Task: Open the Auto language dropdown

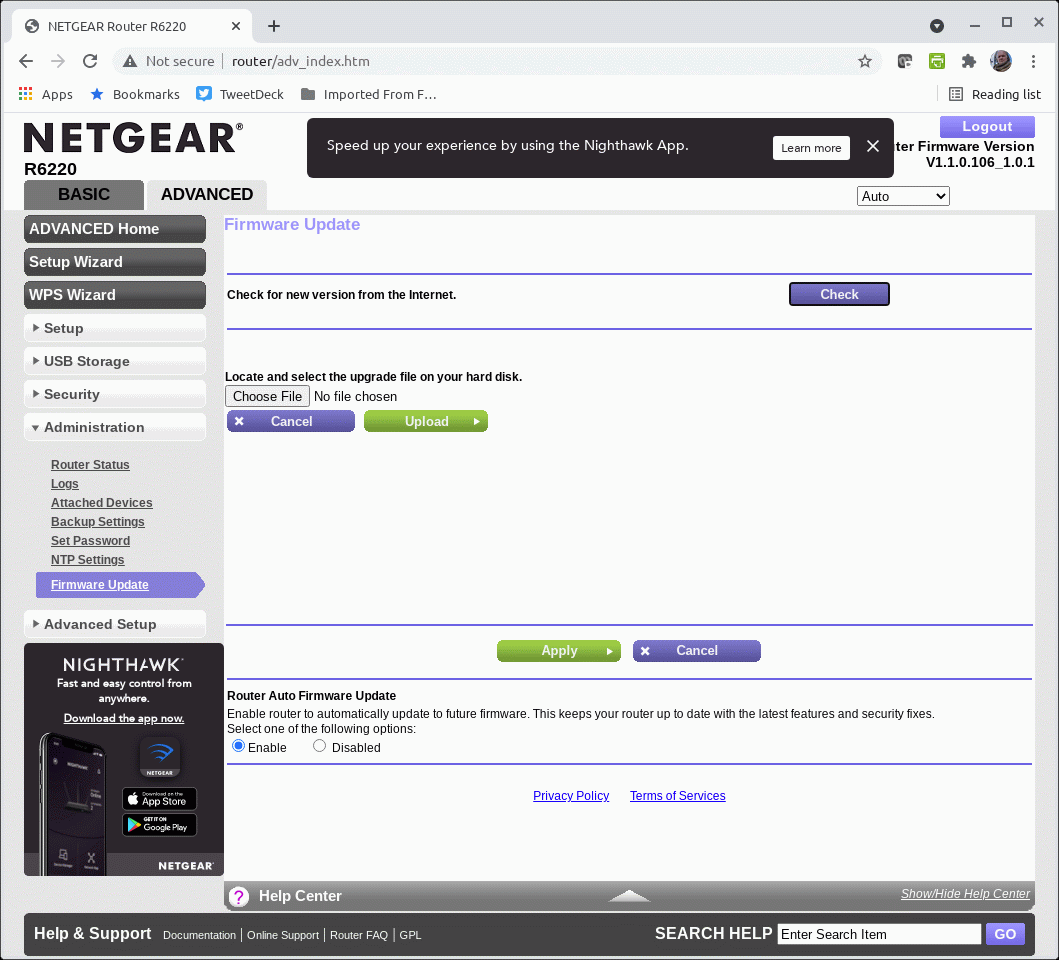Action: [903, 197]
